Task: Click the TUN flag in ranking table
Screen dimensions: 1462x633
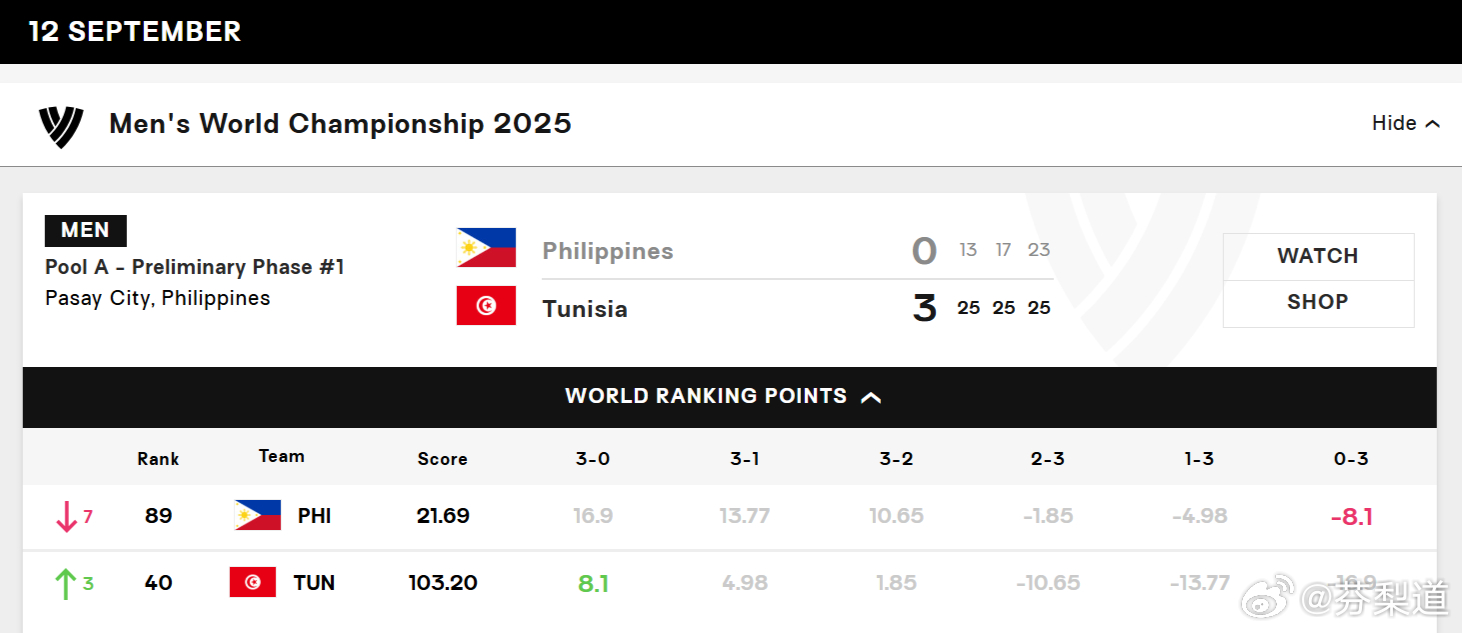Action: [x=252, y=582]
